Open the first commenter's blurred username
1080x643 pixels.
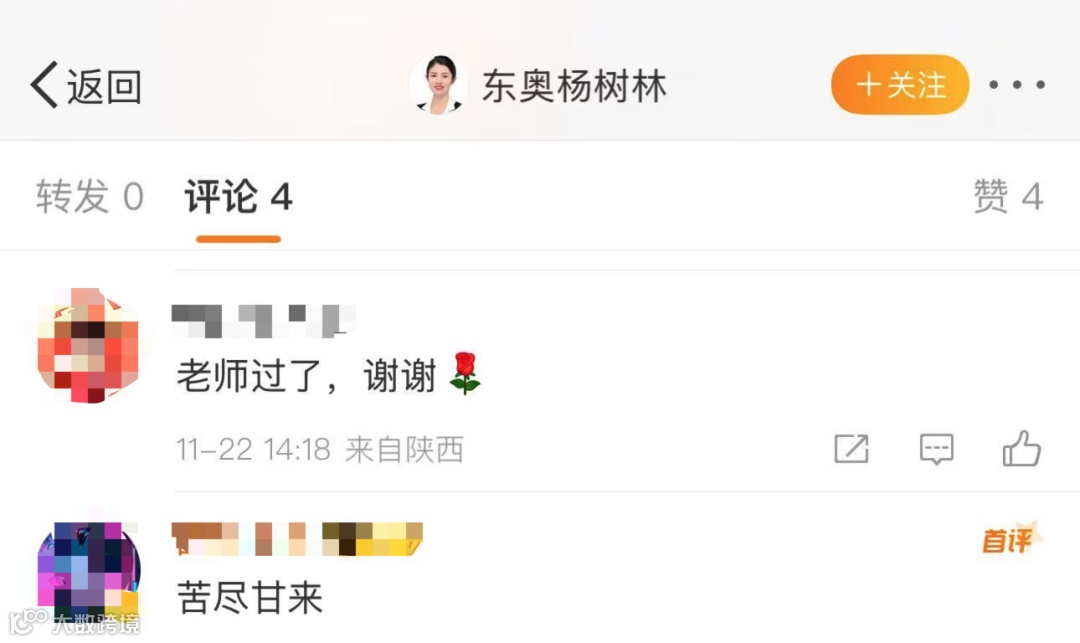(x=263, y=321)
